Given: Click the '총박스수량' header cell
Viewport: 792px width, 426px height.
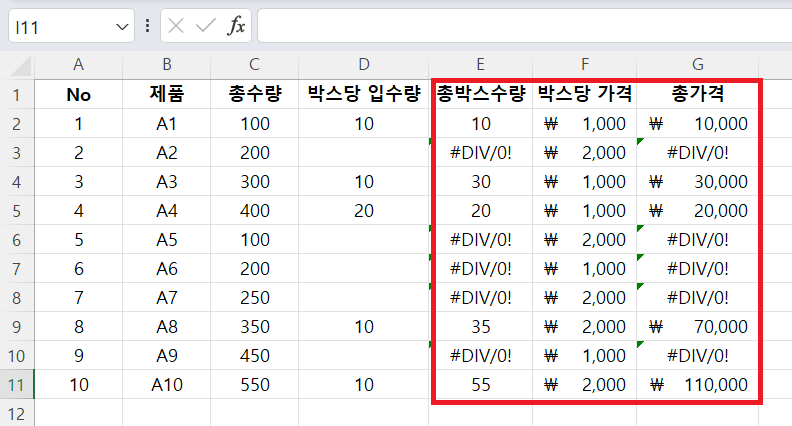Looking at the screenshot, I should pos(480,94).
